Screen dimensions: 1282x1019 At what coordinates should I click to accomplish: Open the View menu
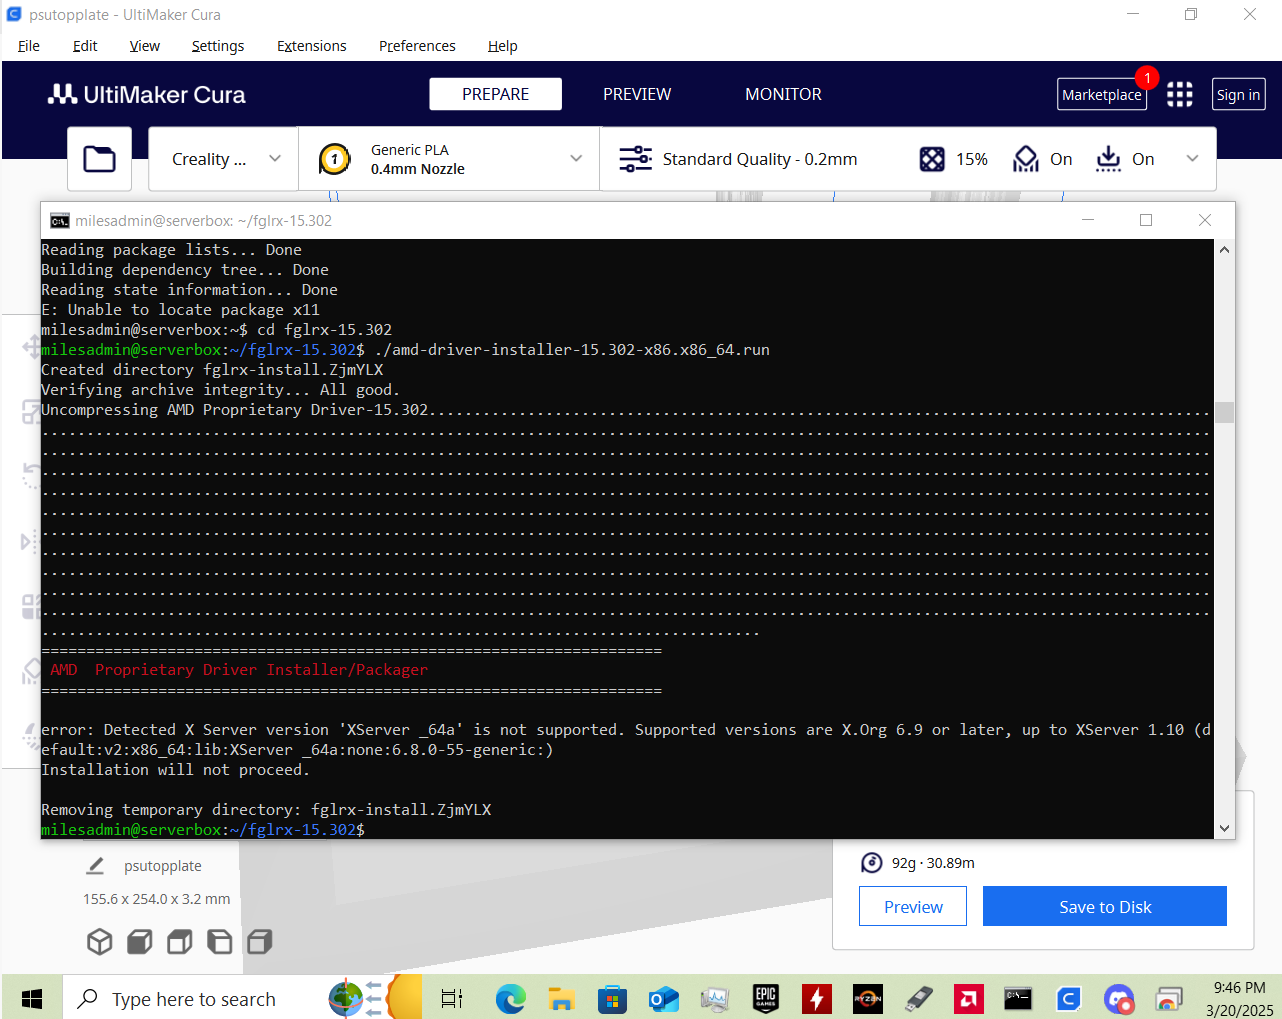tap(144, 46)
